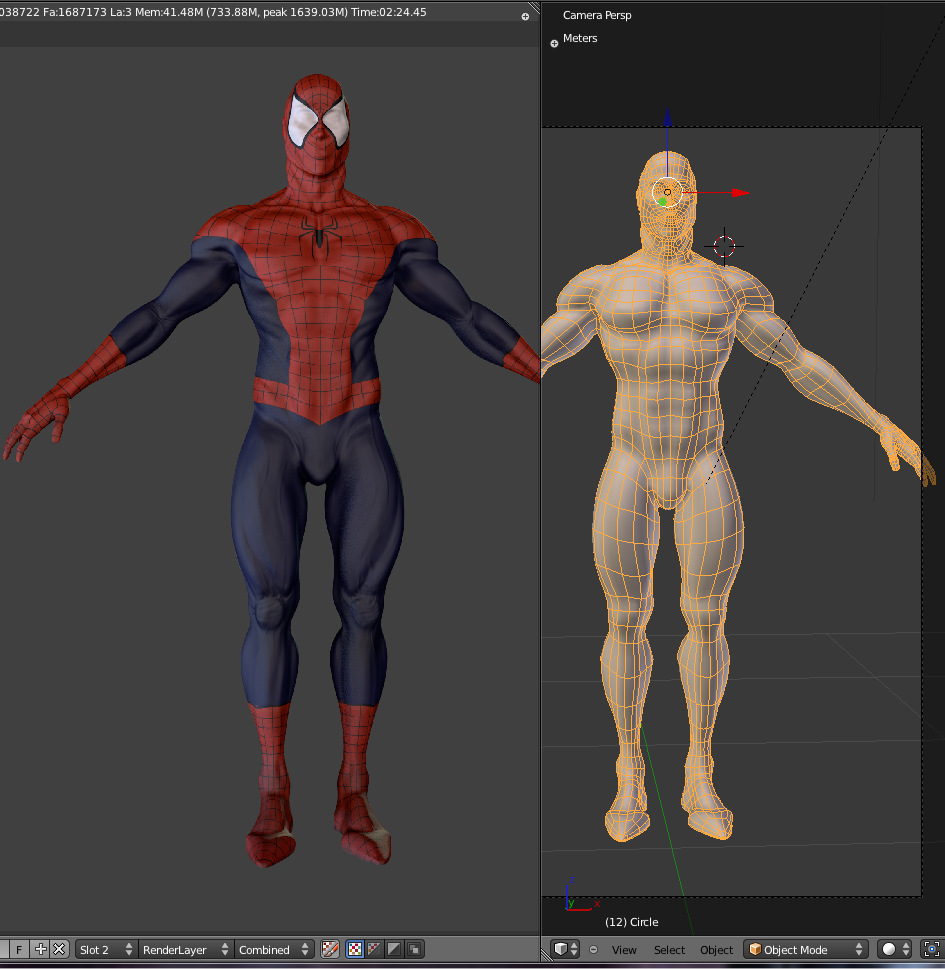Click the pivot point icon in viewport header
Viewport: 945px width, 969px height.
pos(931,949)
